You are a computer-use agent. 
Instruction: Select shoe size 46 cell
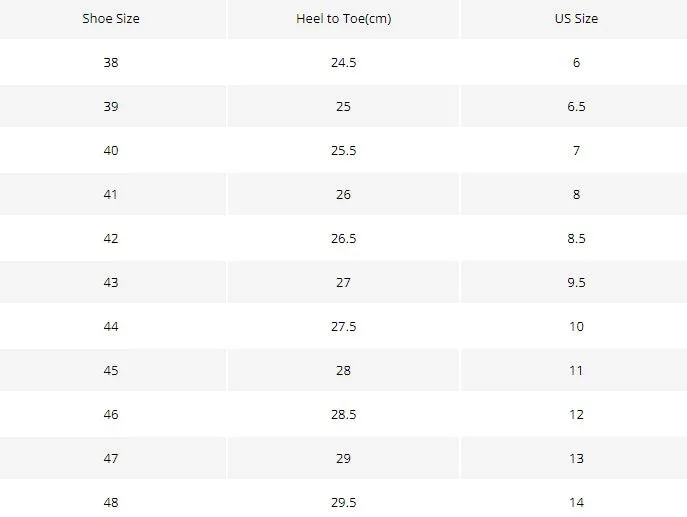111,414
